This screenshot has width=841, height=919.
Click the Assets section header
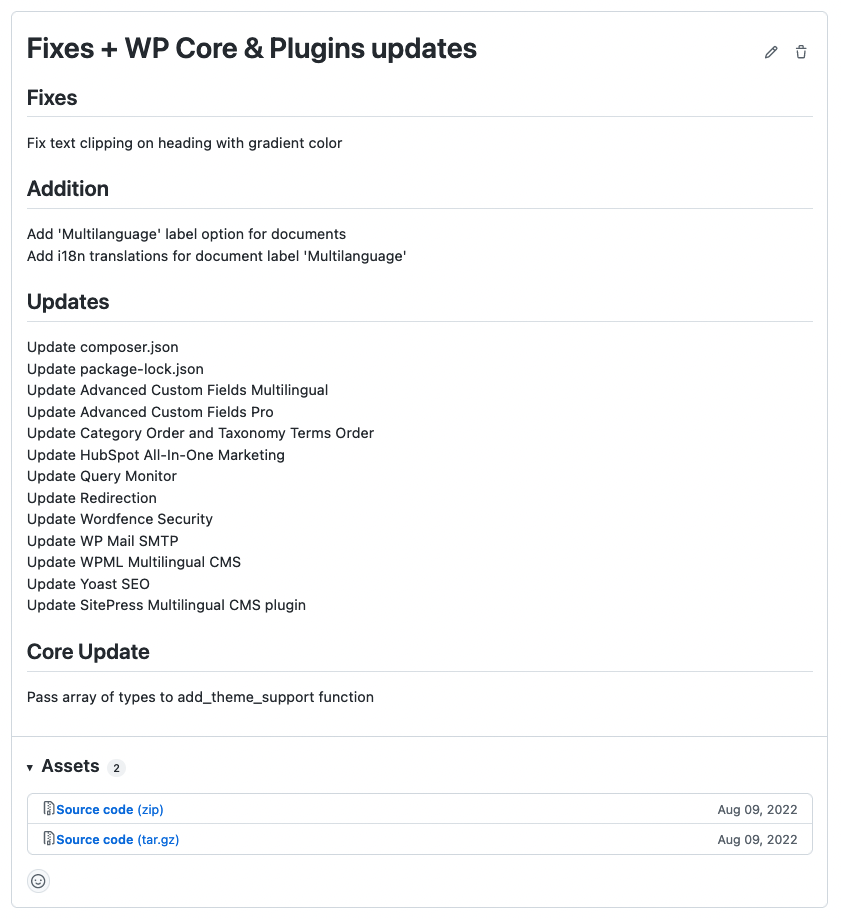click(x=70, y=766)
